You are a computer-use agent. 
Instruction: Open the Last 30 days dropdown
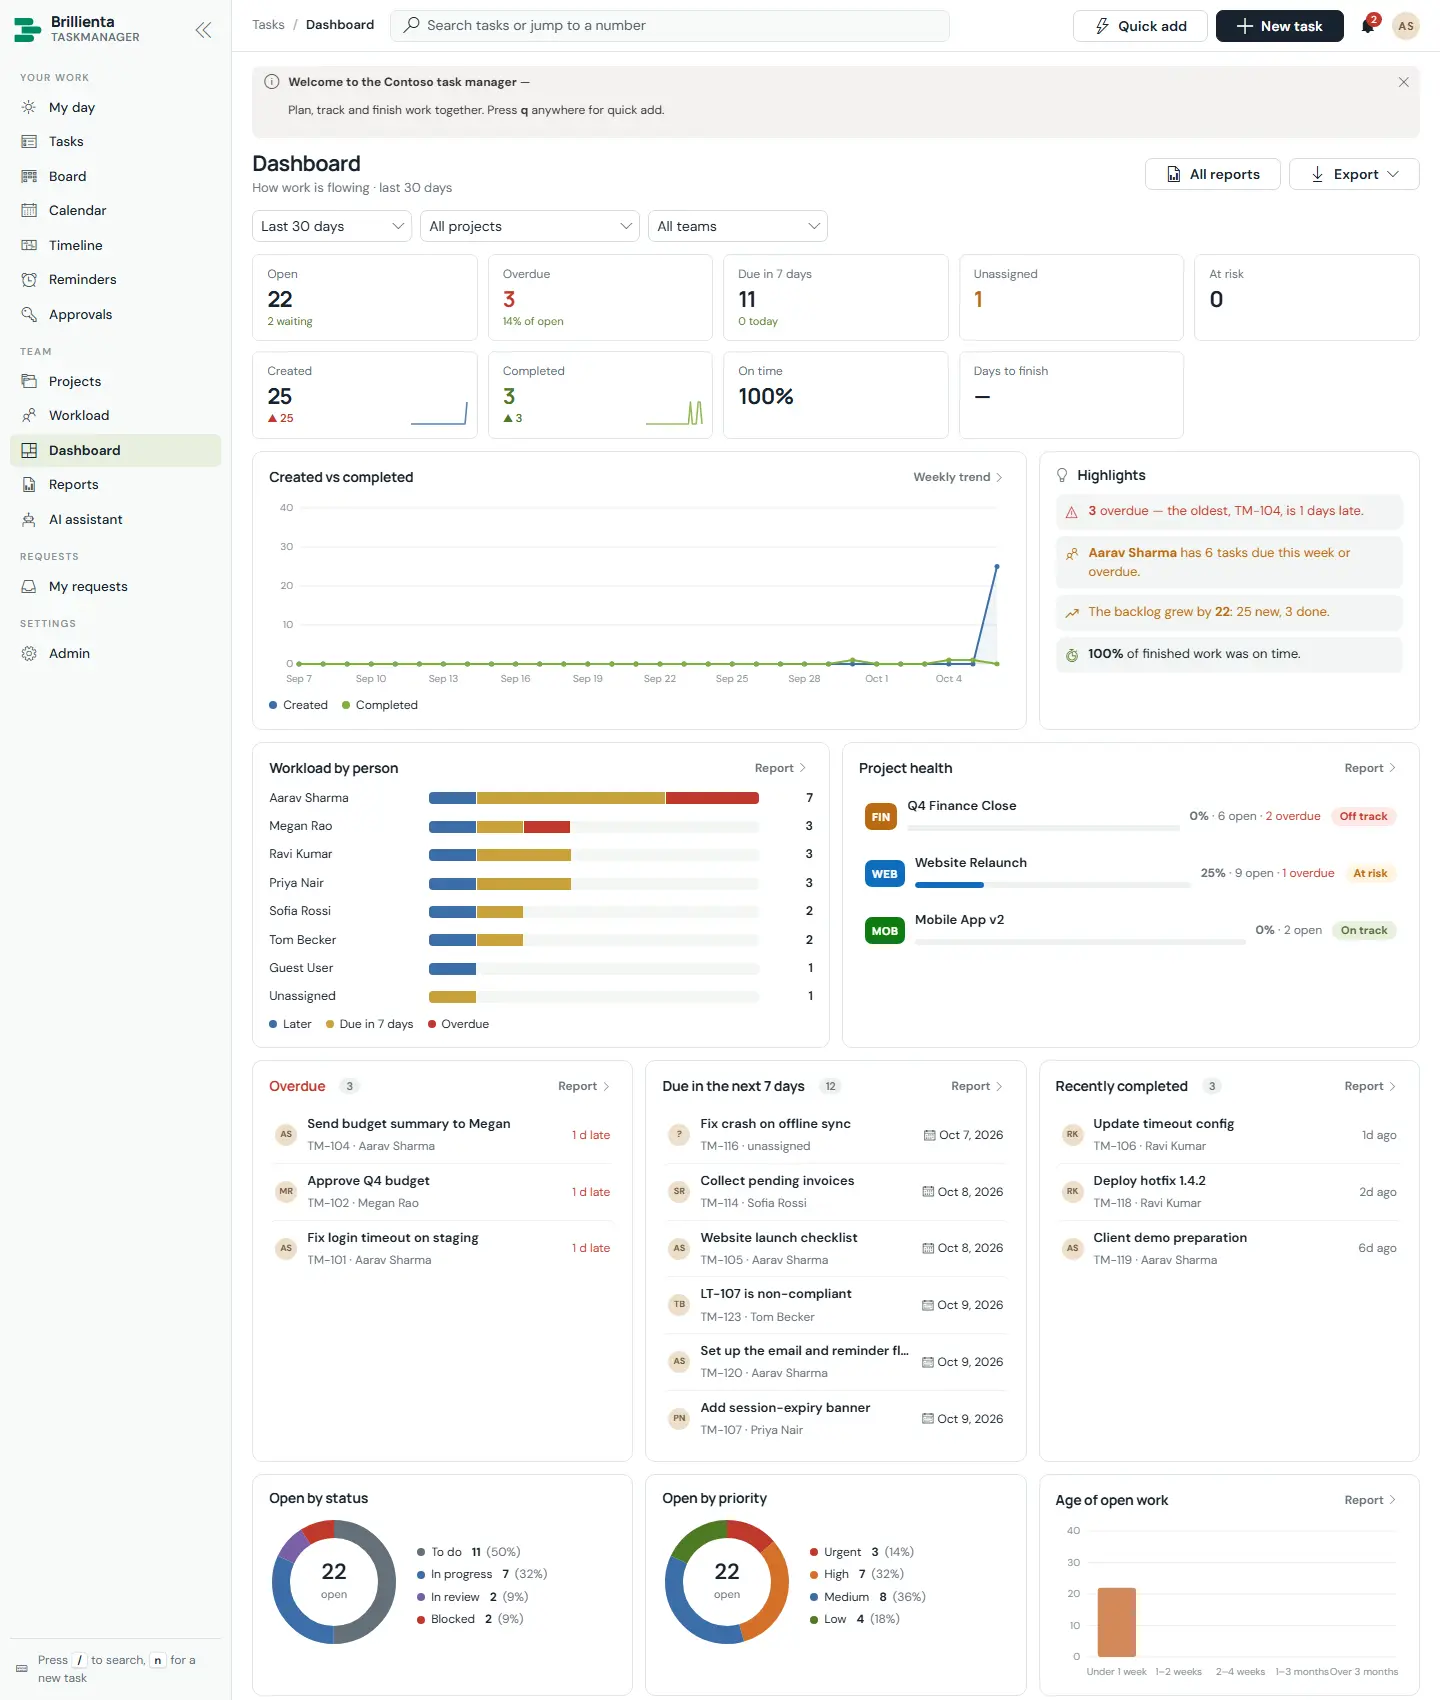pos(332,226)
